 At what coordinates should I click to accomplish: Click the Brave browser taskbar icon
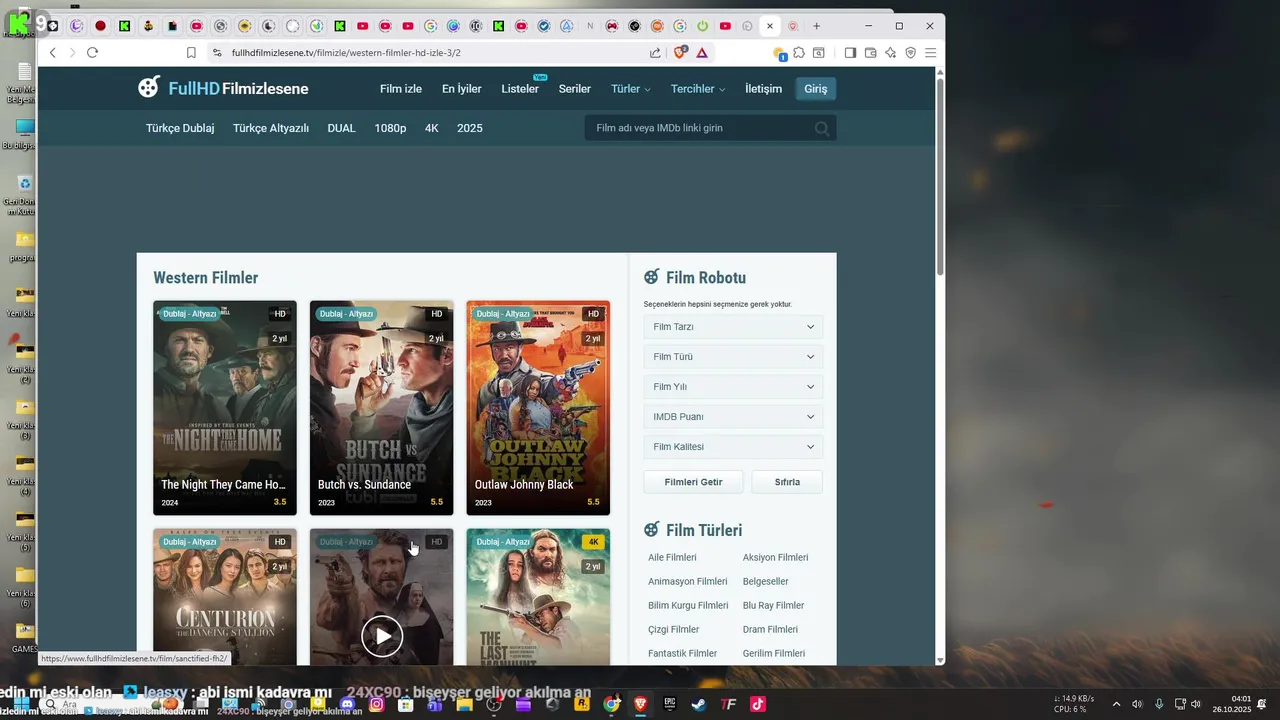640,704
